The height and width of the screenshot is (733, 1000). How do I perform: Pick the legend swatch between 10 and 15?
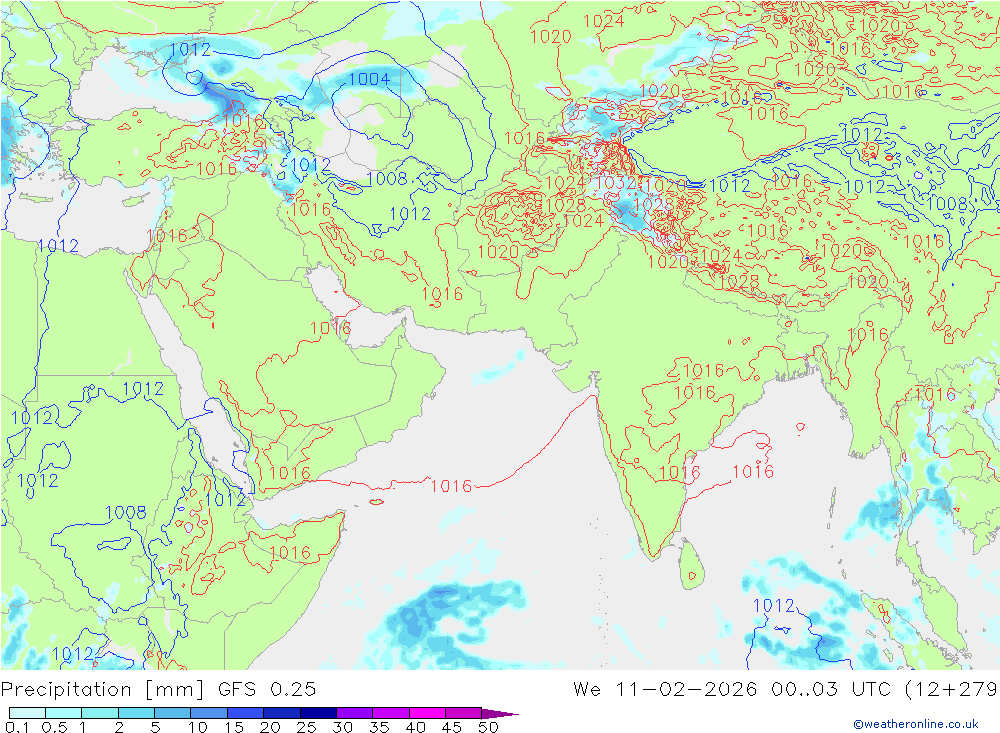pyautogui.click(x=209, y=713)
